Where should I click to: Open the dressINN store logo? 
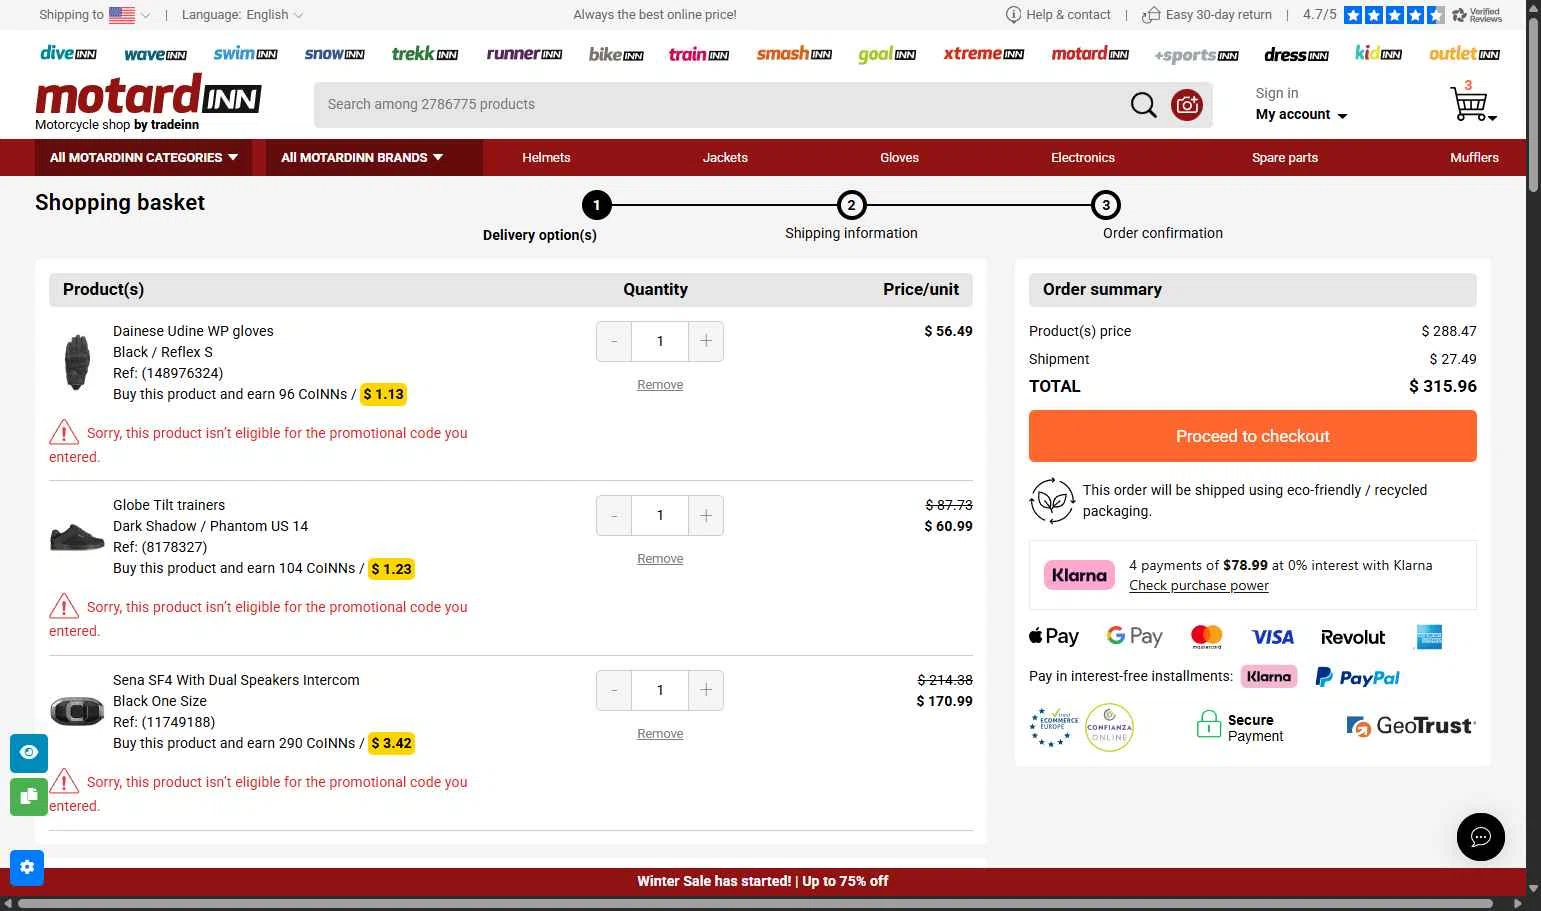pos(1296,55)
